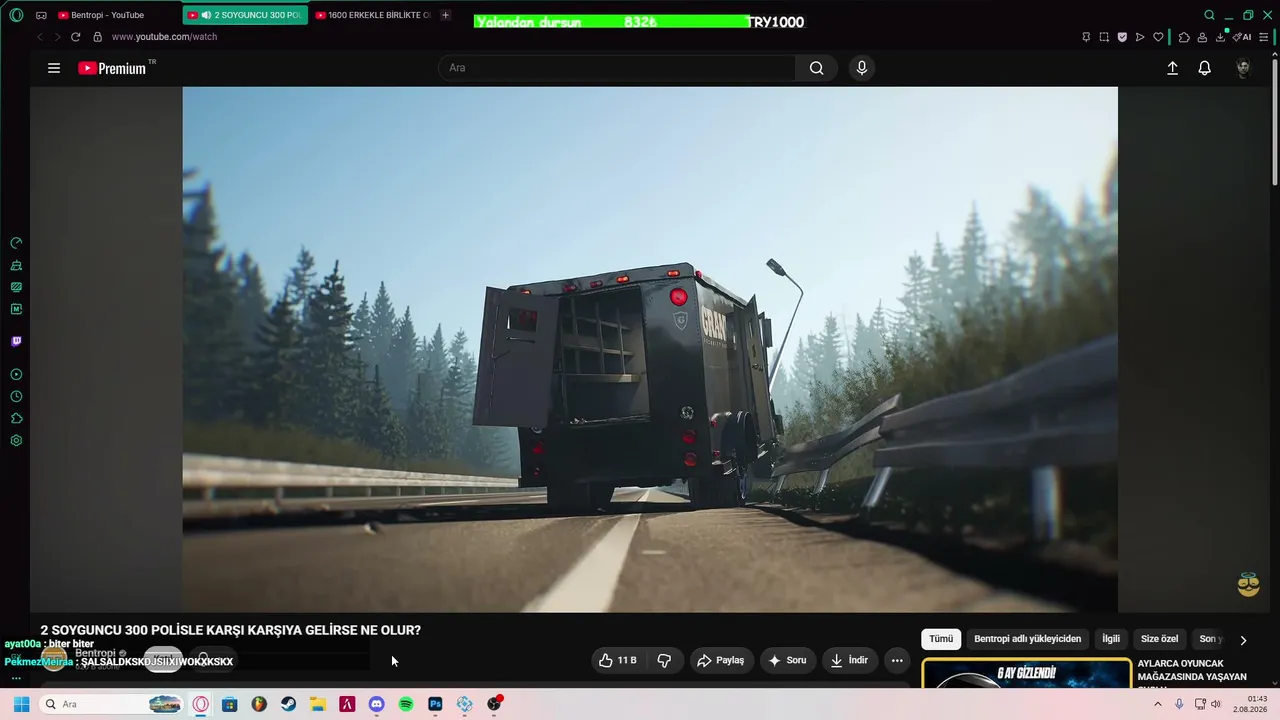1280x720 pixels.
Task: Mute the playing tab via speaker icon
Action: click(206, 15)
